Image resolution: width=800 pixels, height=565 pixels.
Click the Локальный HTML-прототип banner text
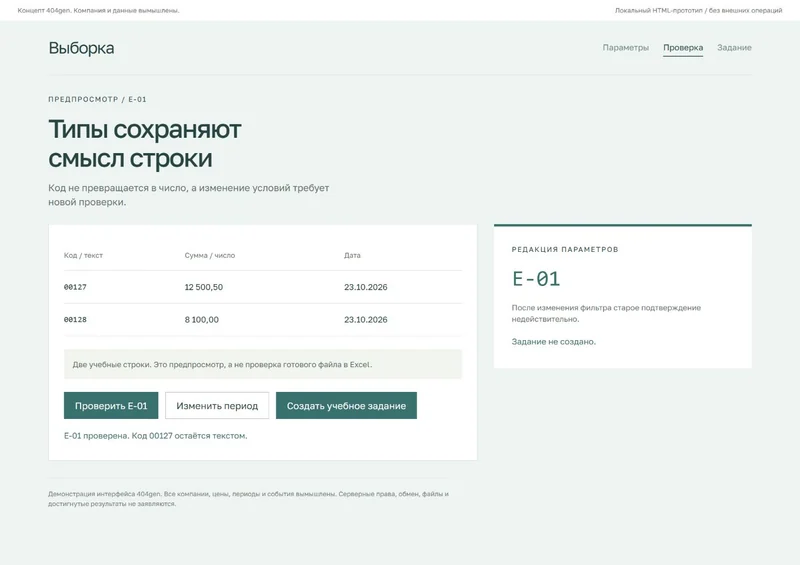698,10
